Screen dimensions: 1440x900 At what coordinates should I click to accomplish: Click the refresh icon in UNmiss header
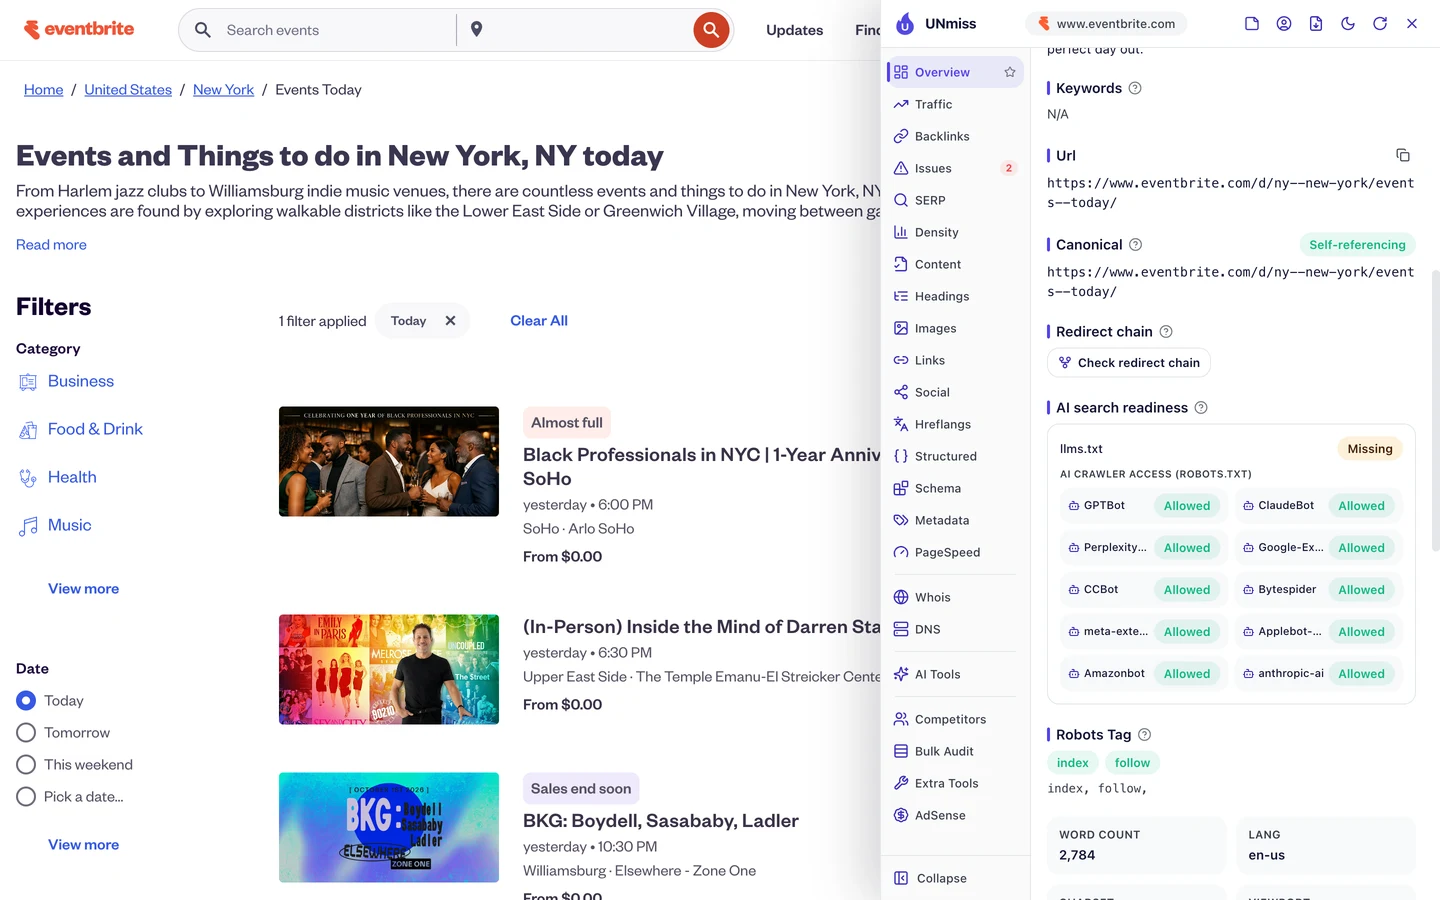(1380, 23)
